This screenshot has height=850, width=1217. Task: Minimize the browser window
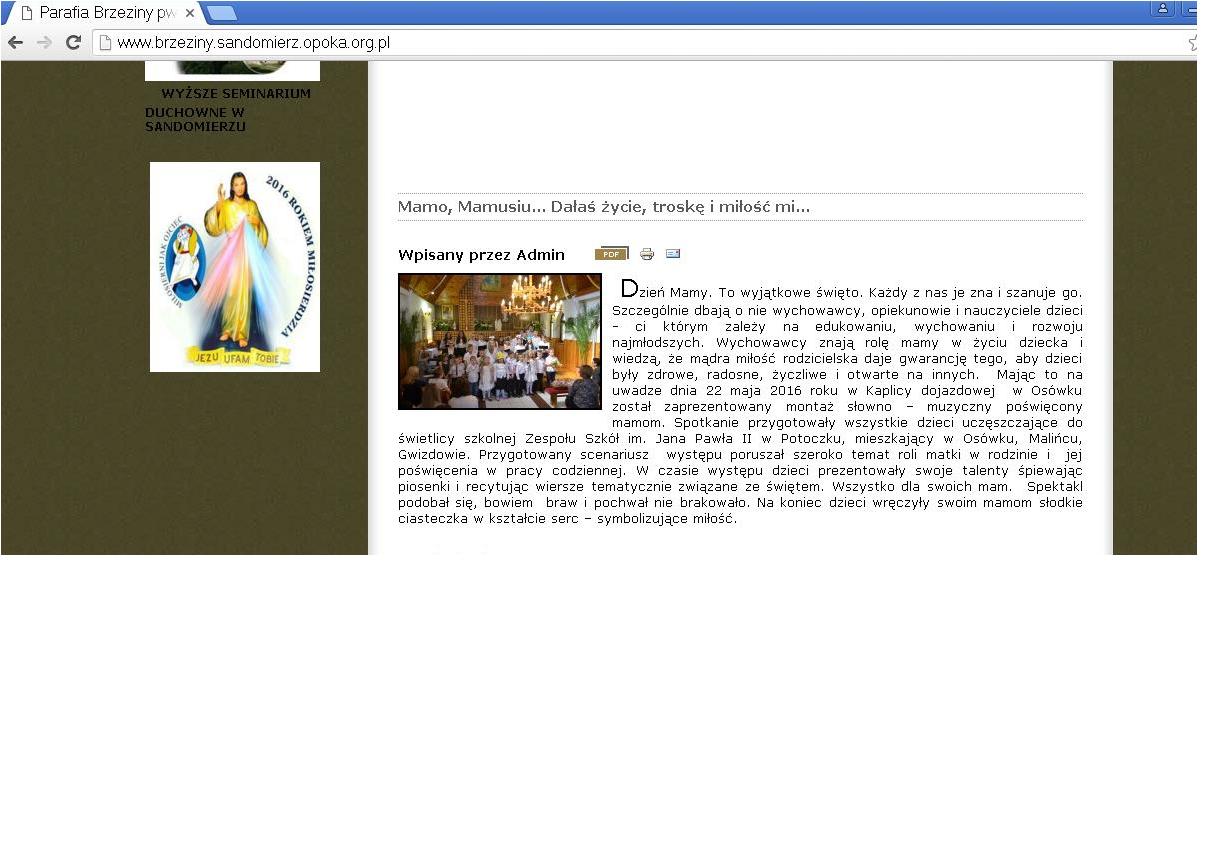pos(1191,9)
